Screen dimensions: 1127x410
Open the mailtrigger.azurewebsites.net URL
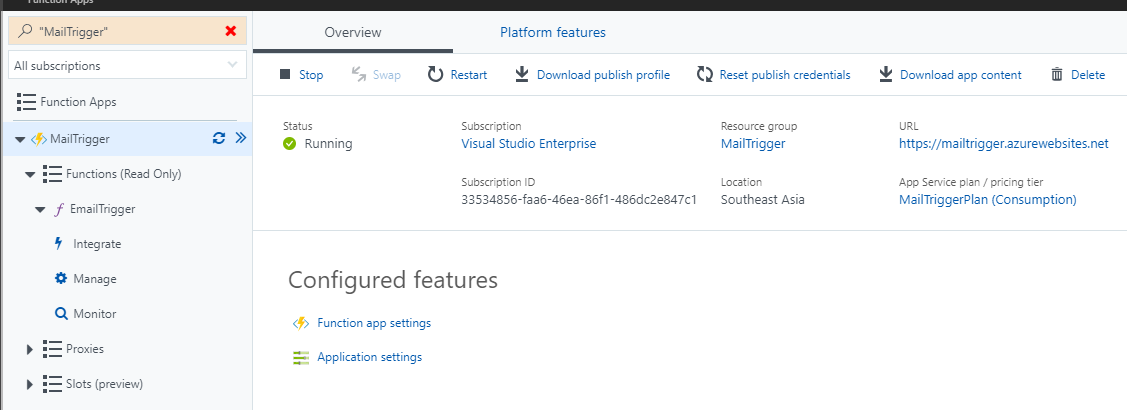[x=1003, y=143]
